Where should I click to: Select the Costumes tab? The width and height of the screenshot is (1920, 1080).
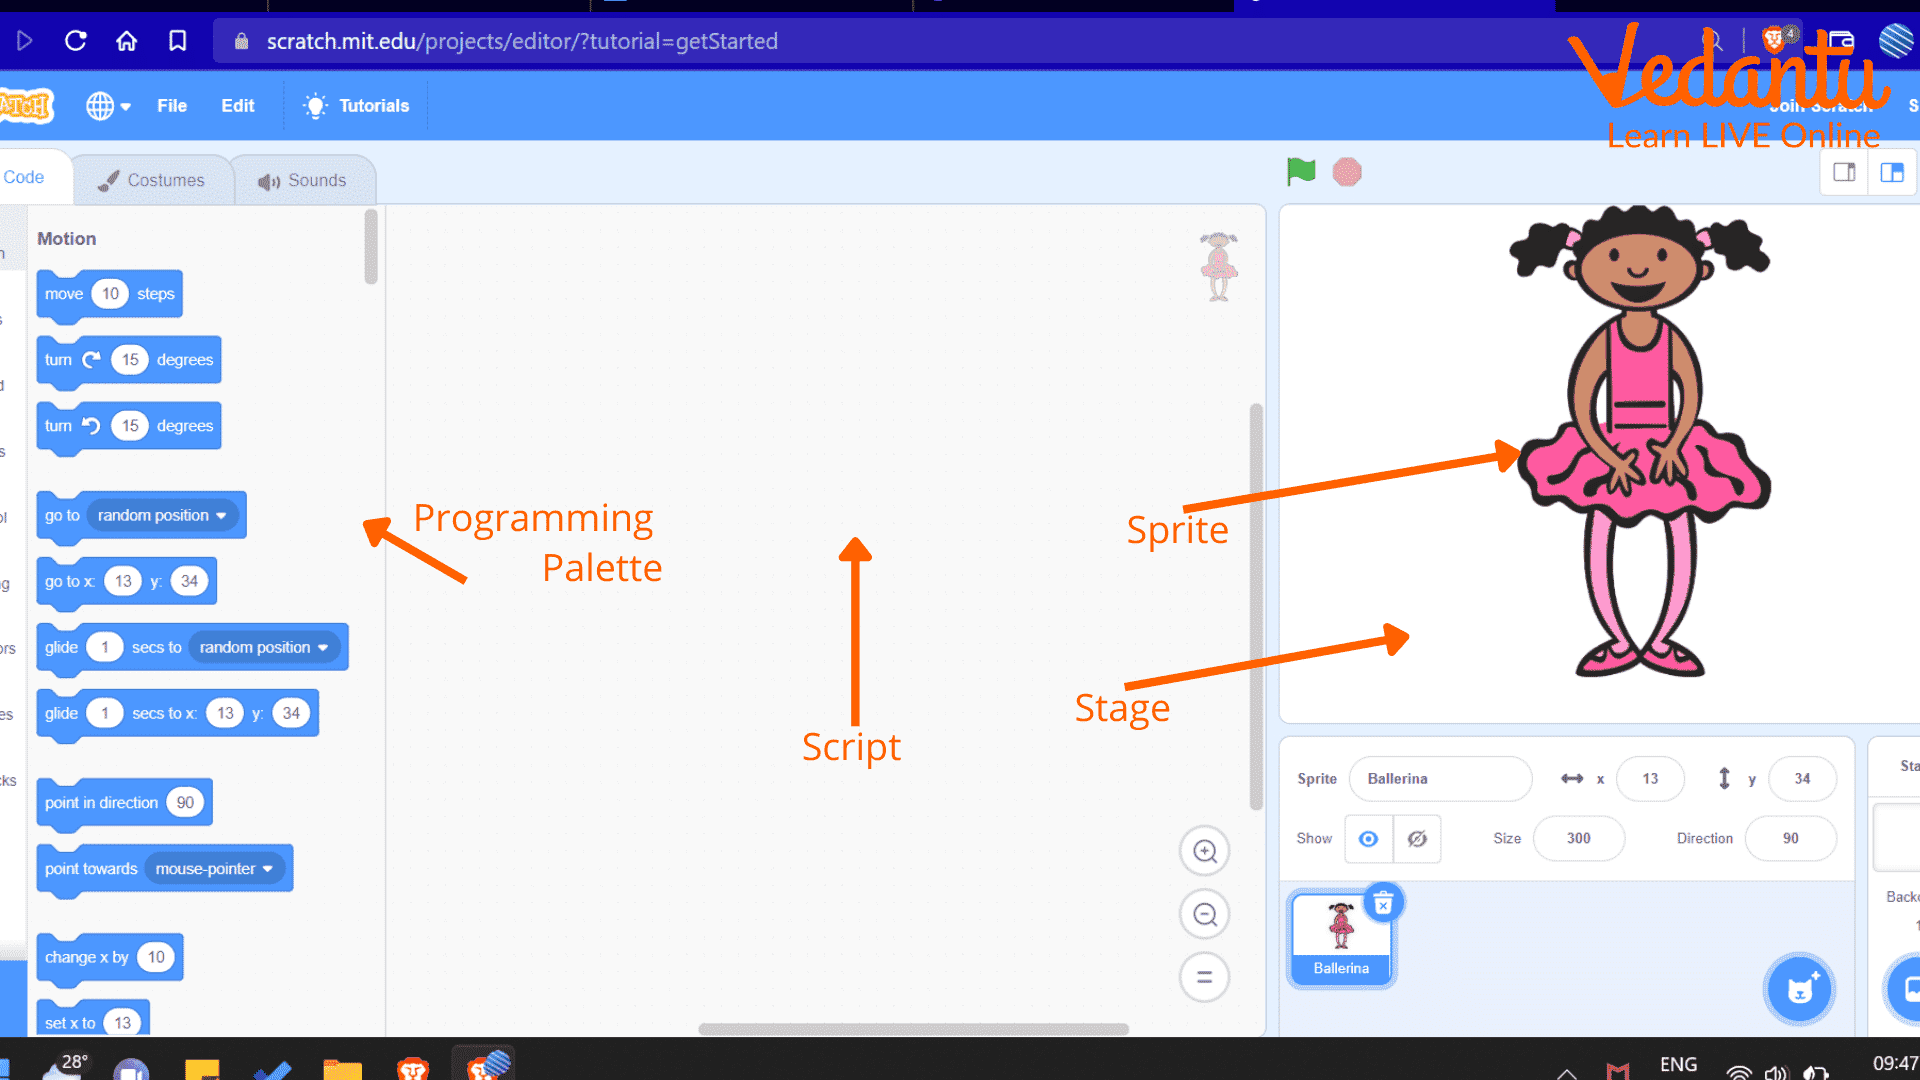click(x=152, y=179)
